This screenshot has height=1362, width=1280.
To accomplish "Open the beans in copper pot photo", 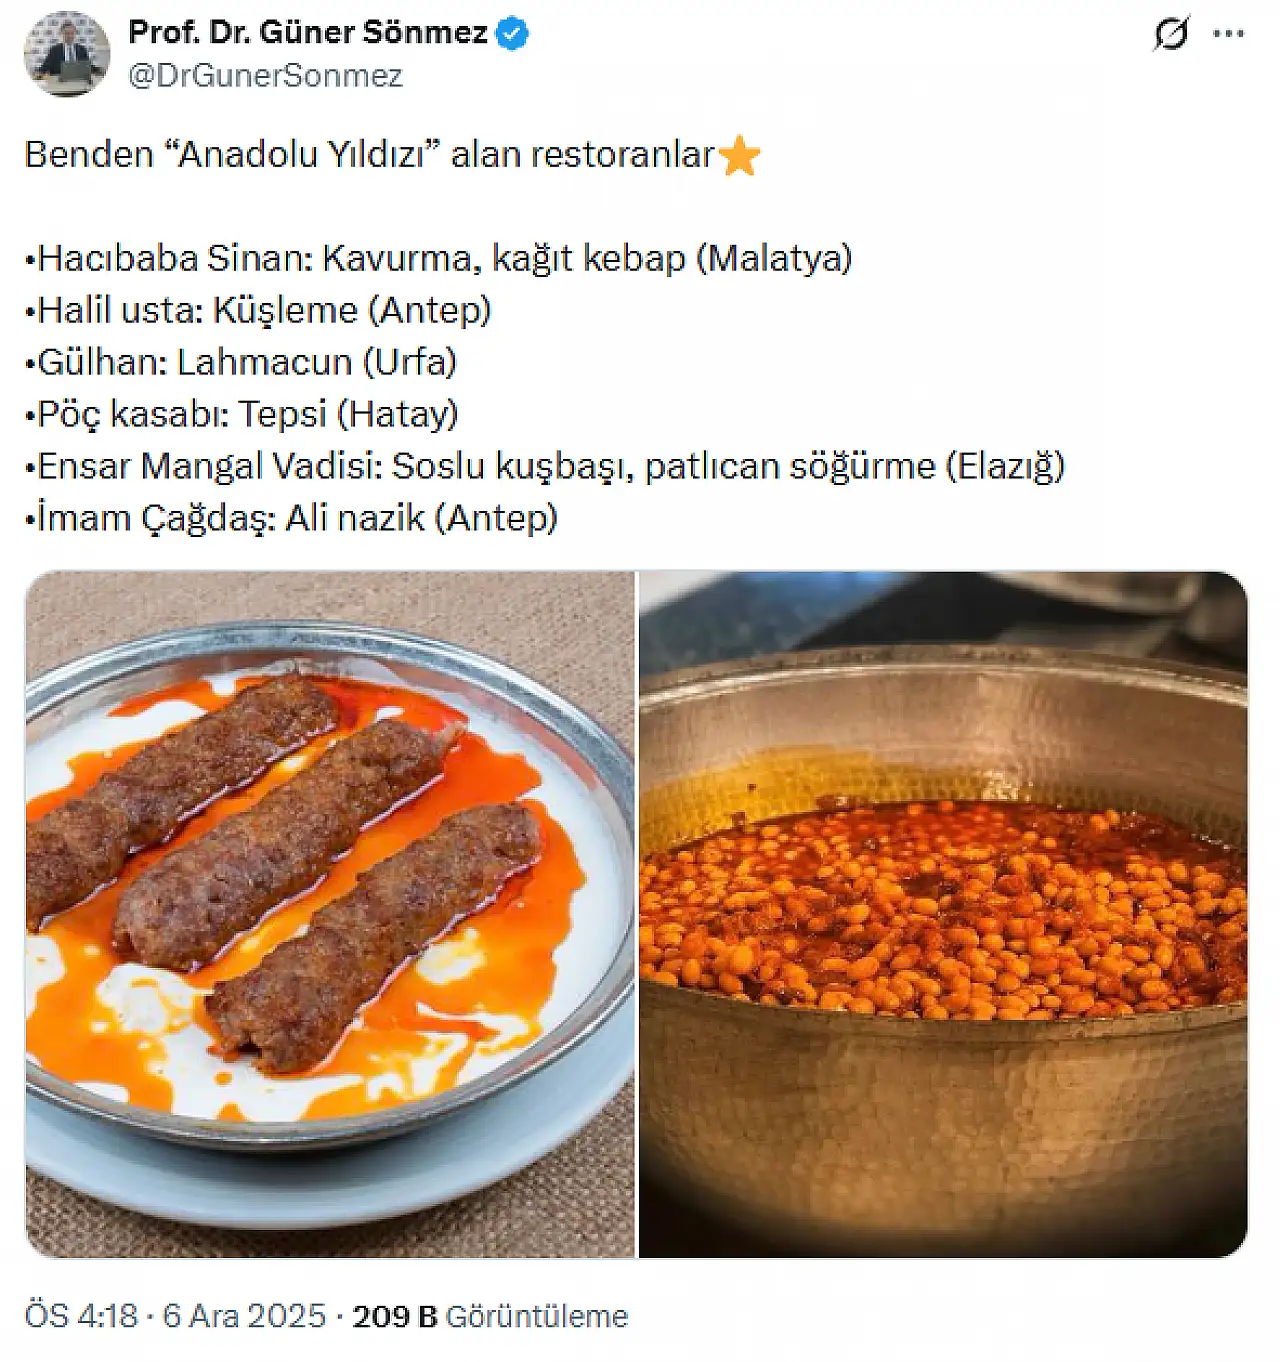I will coord(943,914).
